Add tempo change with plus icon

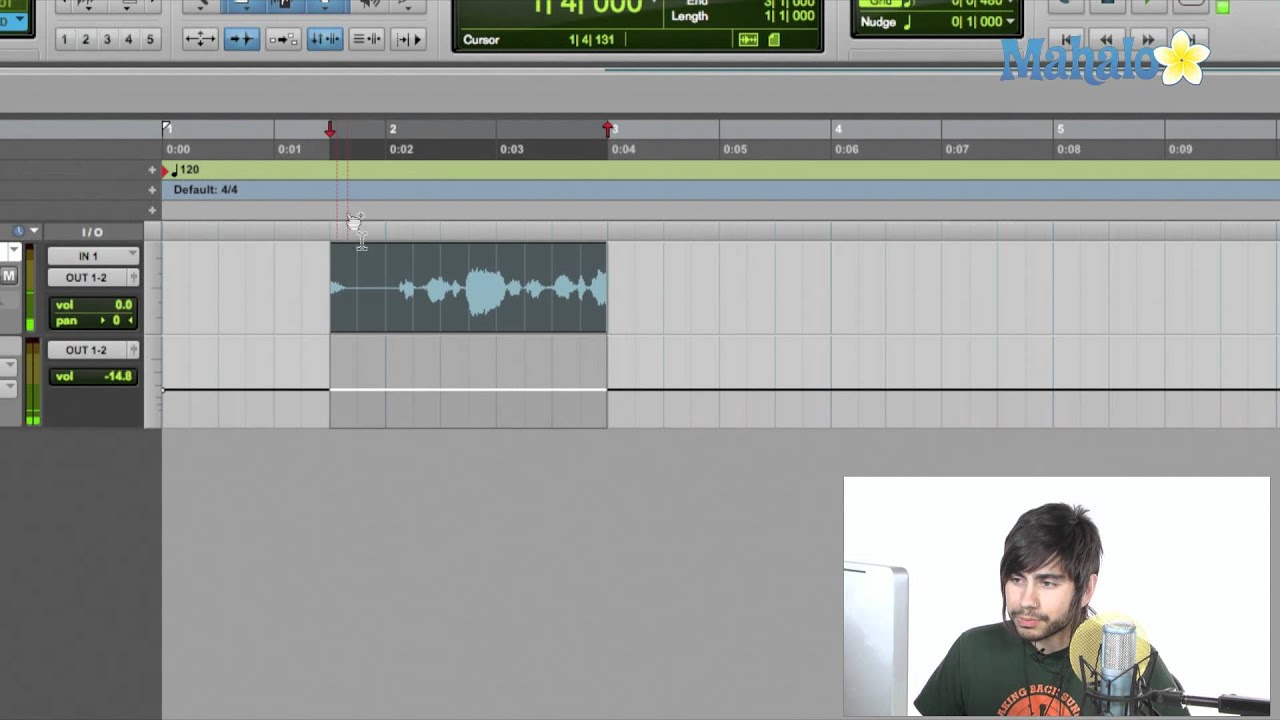[x=153, y=170]
